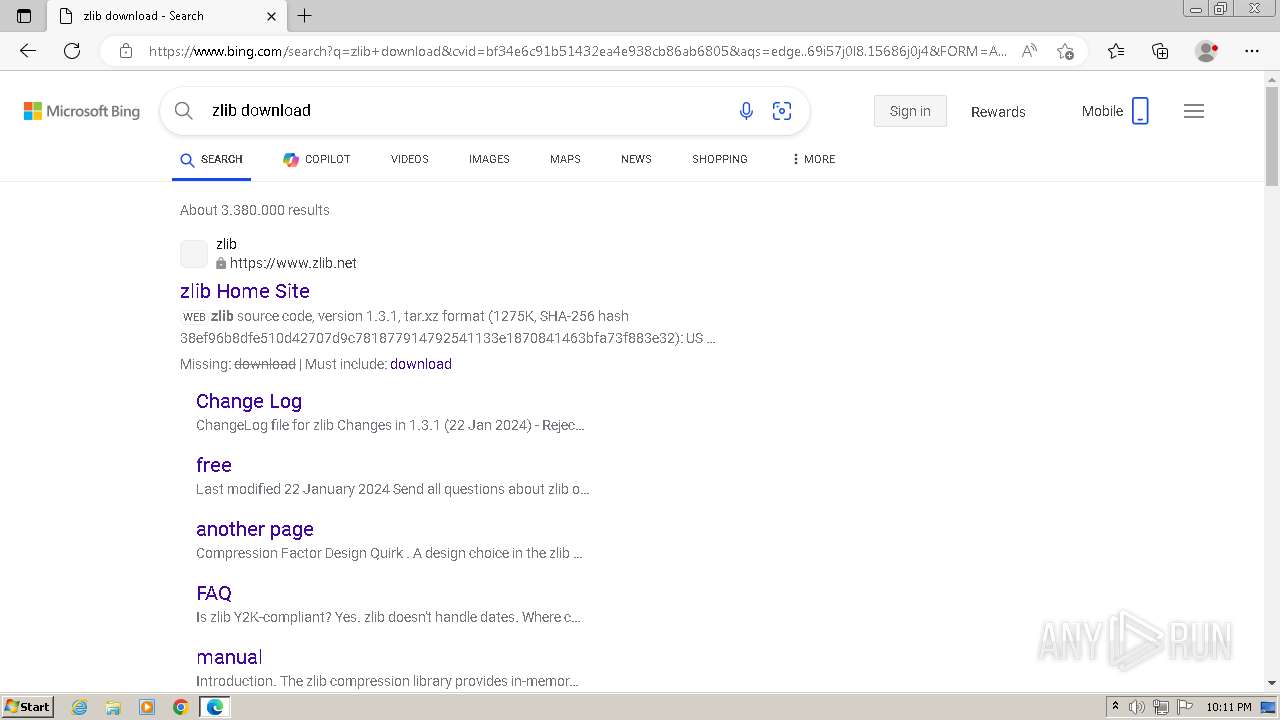
Task: Start voice search with microphone
Action: (x=746, y=111)
